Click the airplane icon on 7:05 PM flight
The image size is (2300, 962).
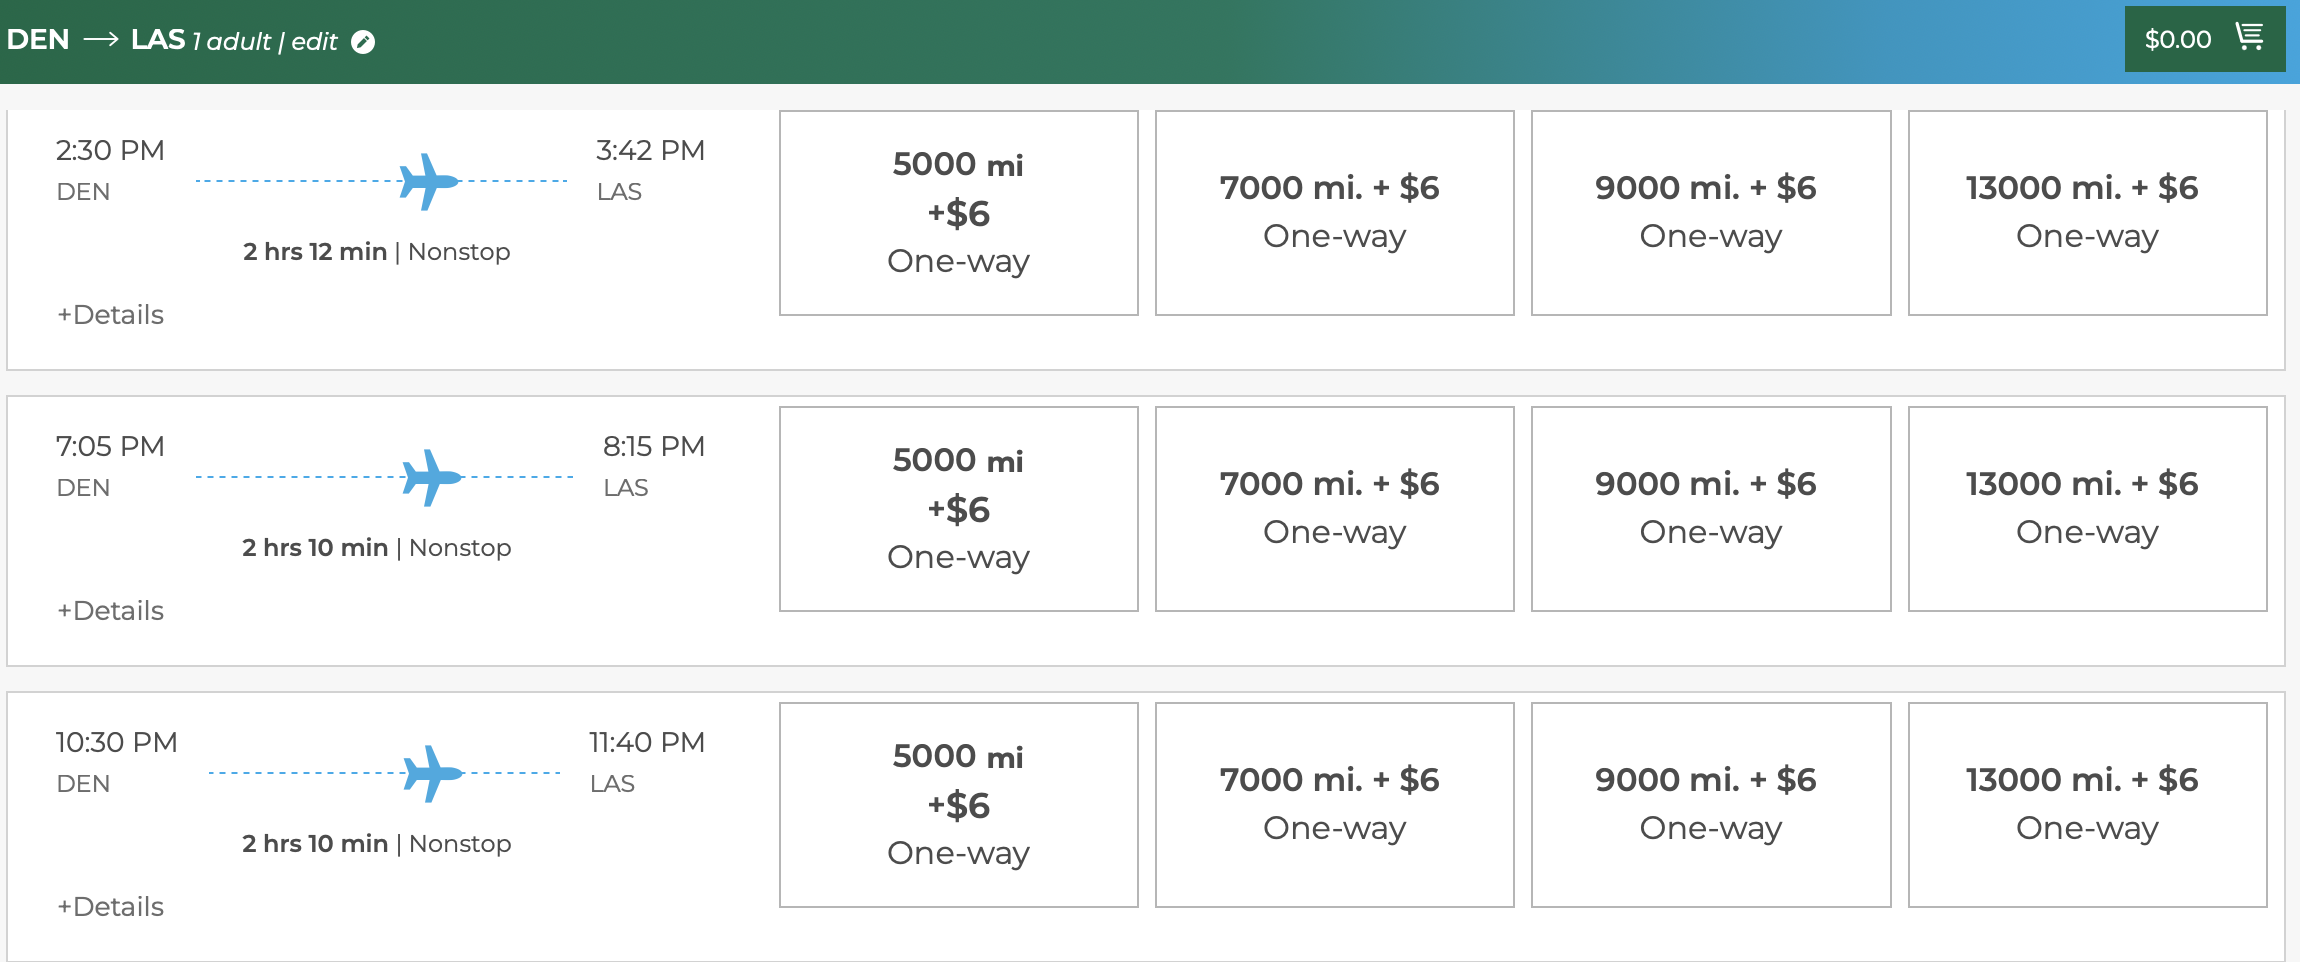point(431,478)
